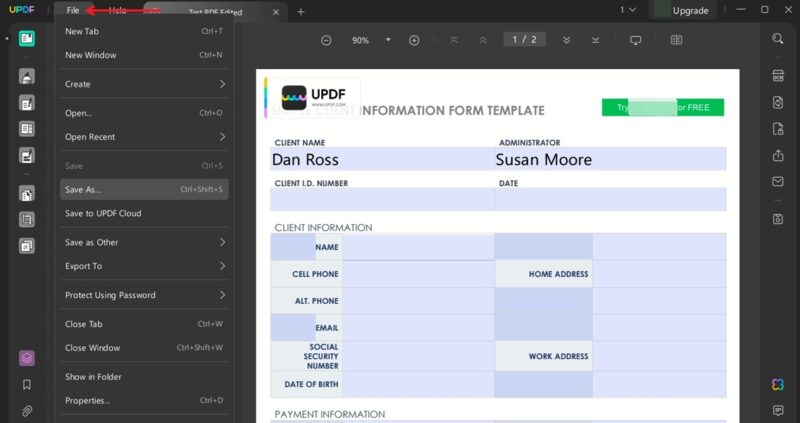Start slideshow presentation mode
This screenshot has width=800, height=423.
(x=635, y=40)
